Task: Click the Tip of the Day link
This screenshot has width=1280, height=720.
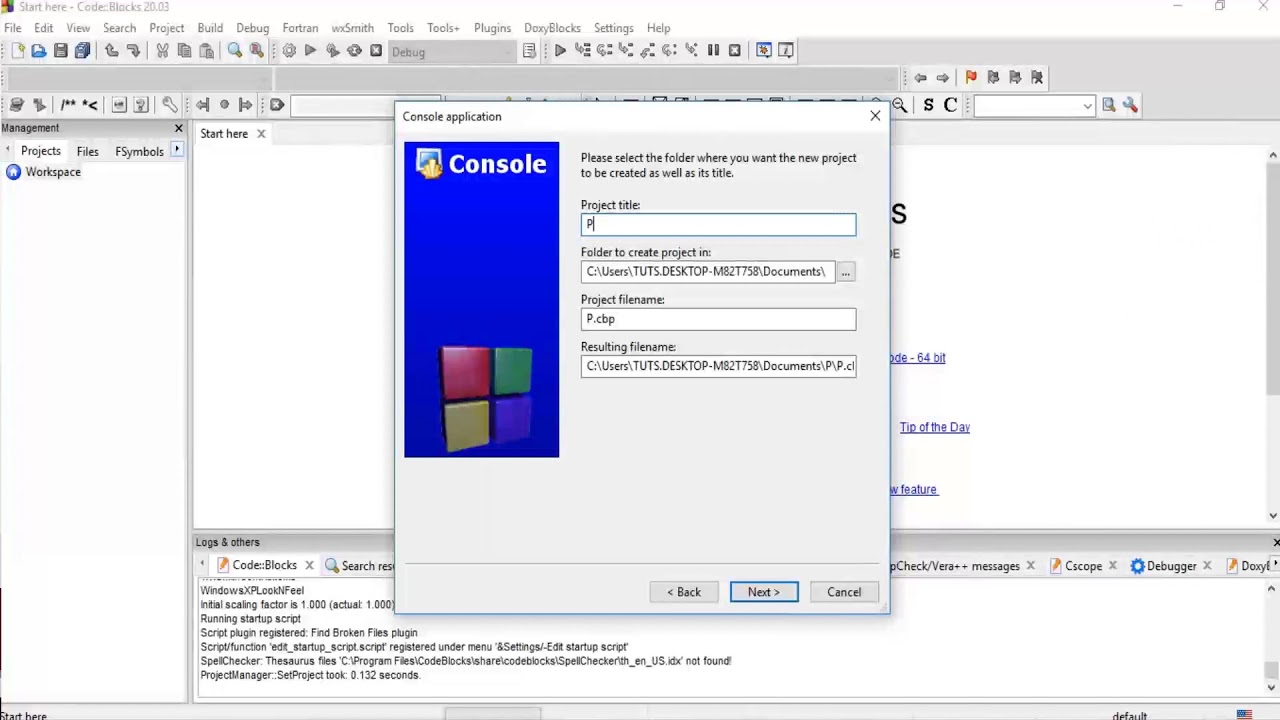Action: pos(934,427)
